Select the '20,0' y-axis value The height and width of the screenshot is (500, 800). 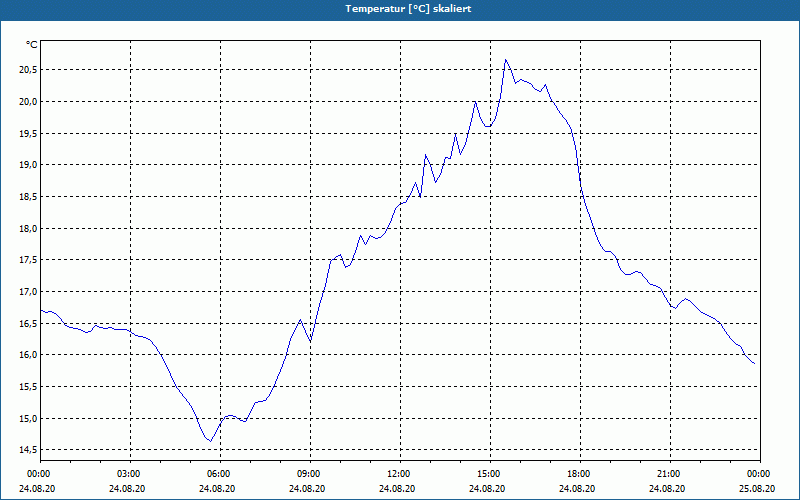pyautogui.click(x=28, y=102)
